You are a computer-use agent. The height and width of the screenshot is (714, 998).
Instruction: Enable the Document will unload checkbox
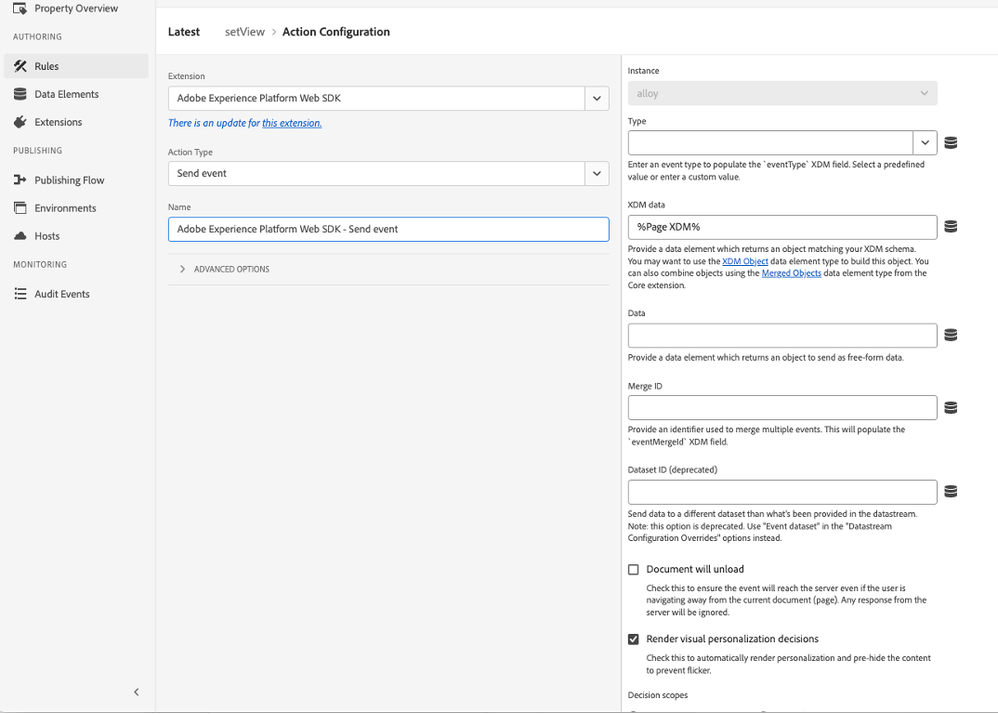633,570
